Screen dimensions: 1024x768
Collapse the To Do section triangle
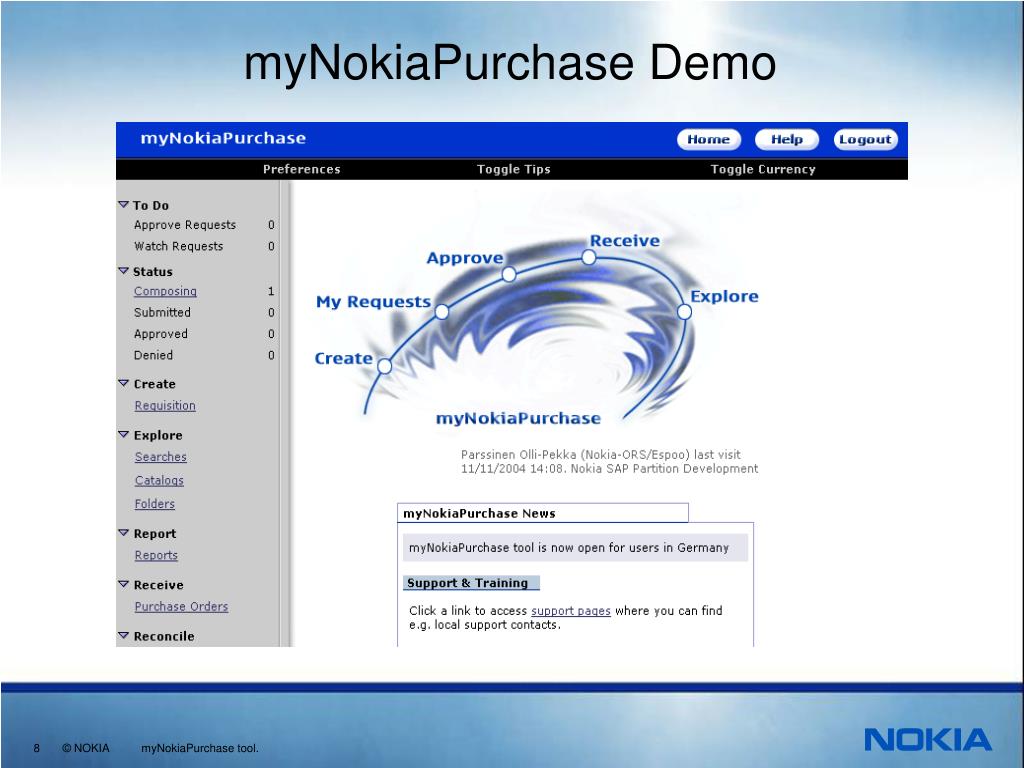123,204
